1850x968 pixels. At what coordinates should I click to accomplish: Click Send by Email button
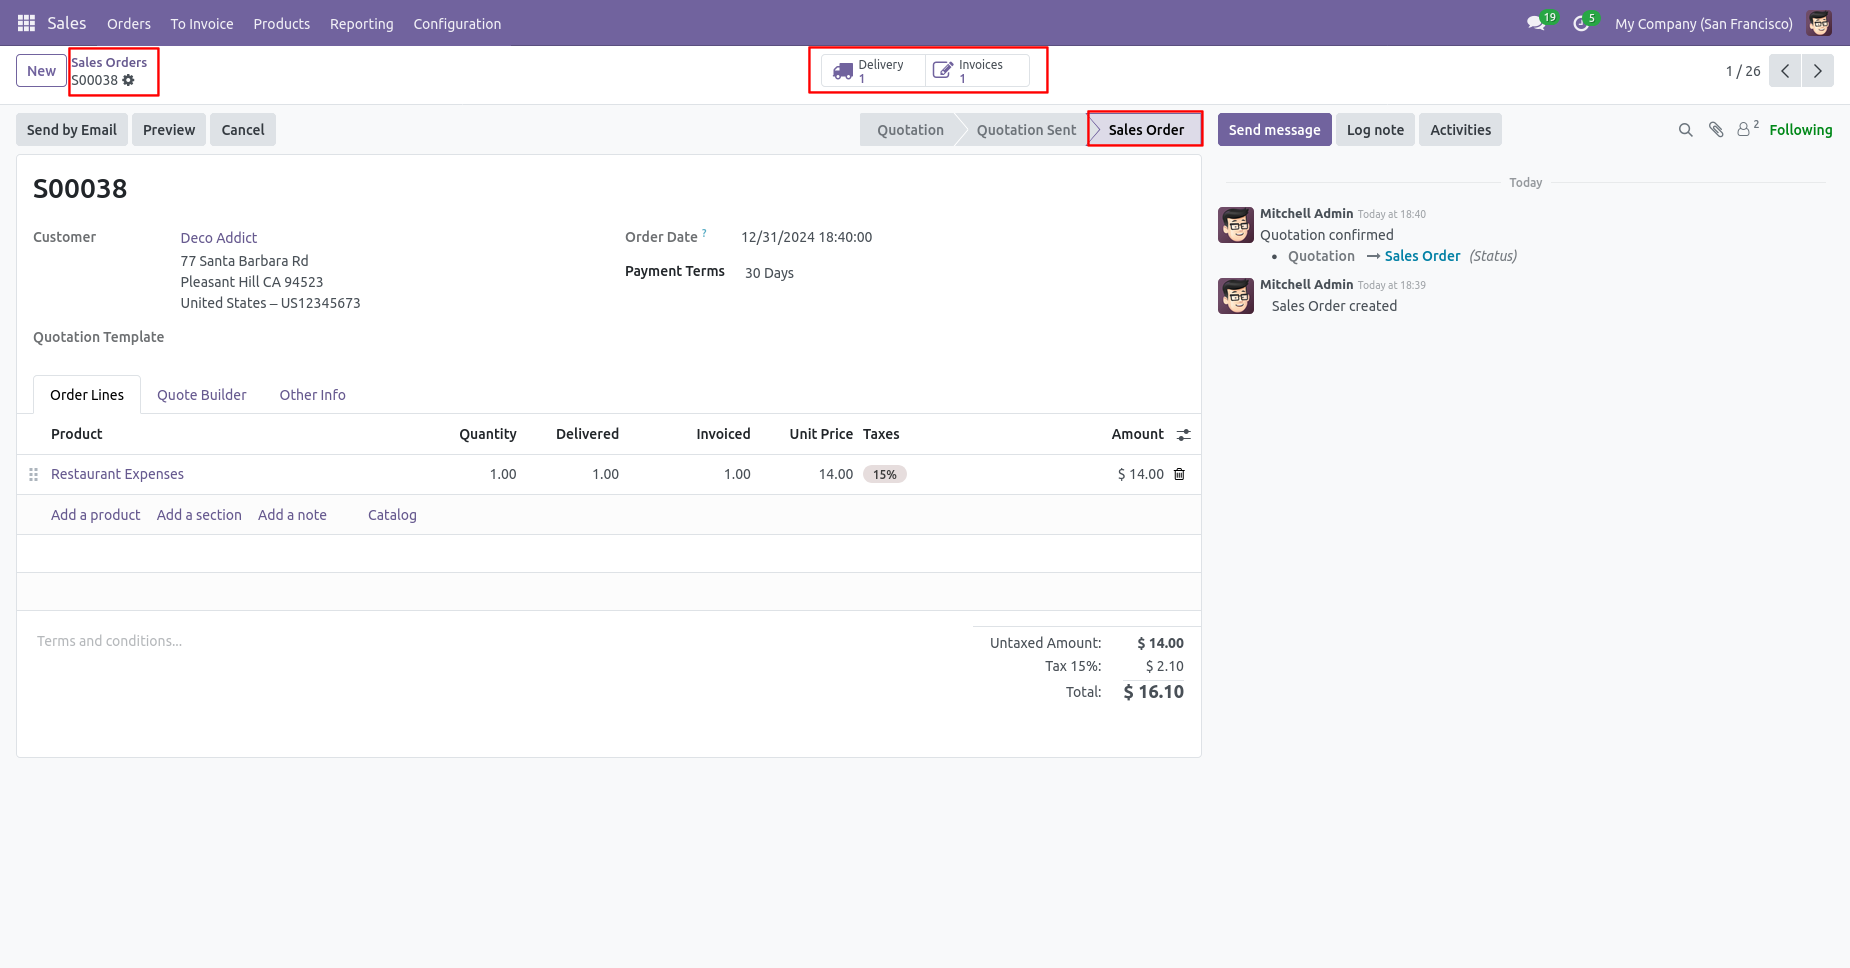click(72, 130)
